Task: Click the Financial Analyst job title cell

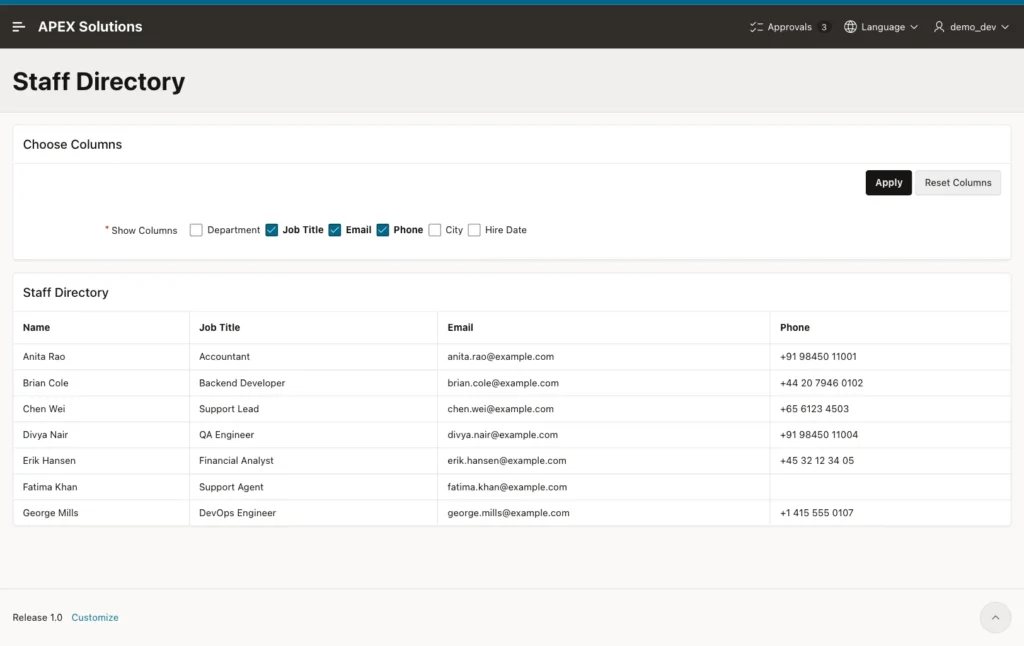Action: click(x=313, y=460)
